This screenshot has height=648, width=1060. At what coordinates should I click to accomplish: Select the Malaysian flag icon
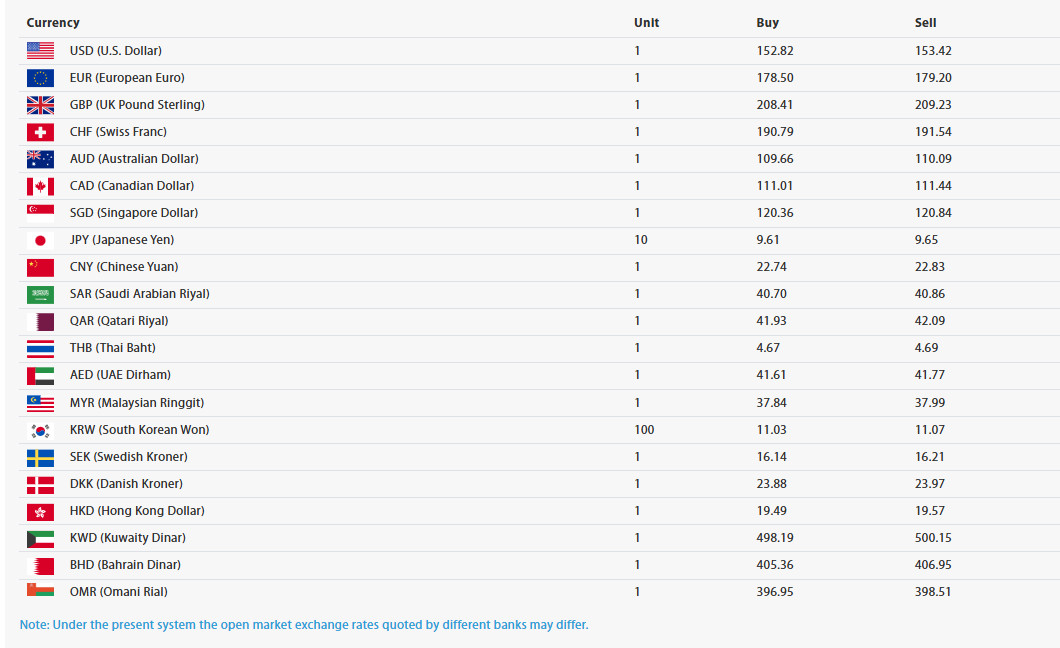(41, 403)
